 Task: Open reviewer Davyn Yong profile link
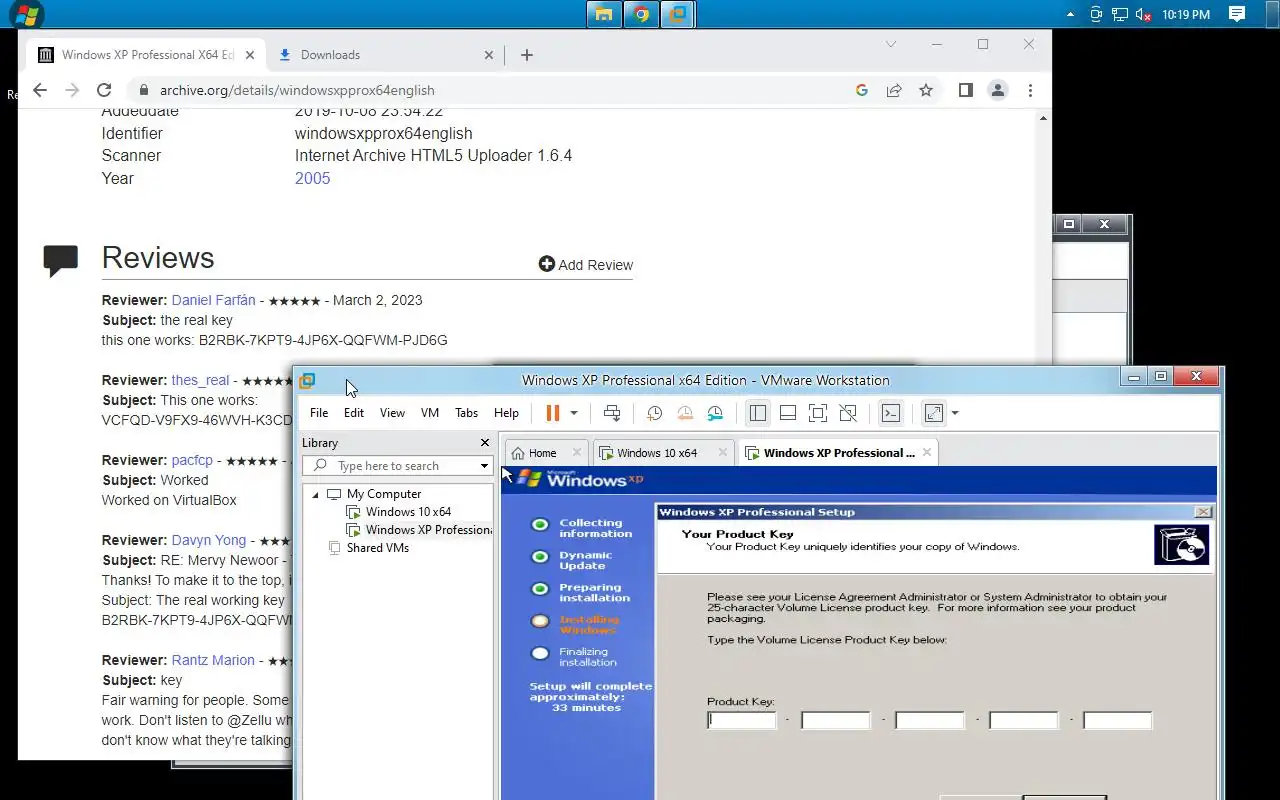click(x=208, y=540)
